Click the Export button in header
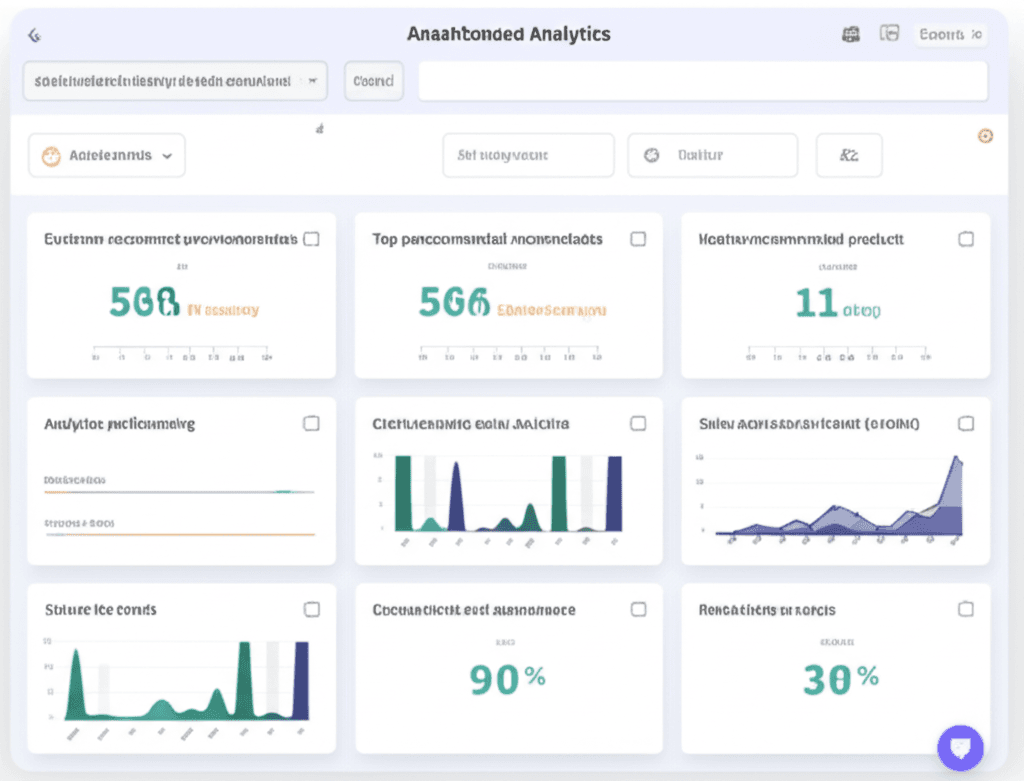This screenshot has width=1024, height=781. tap(950, 34)
